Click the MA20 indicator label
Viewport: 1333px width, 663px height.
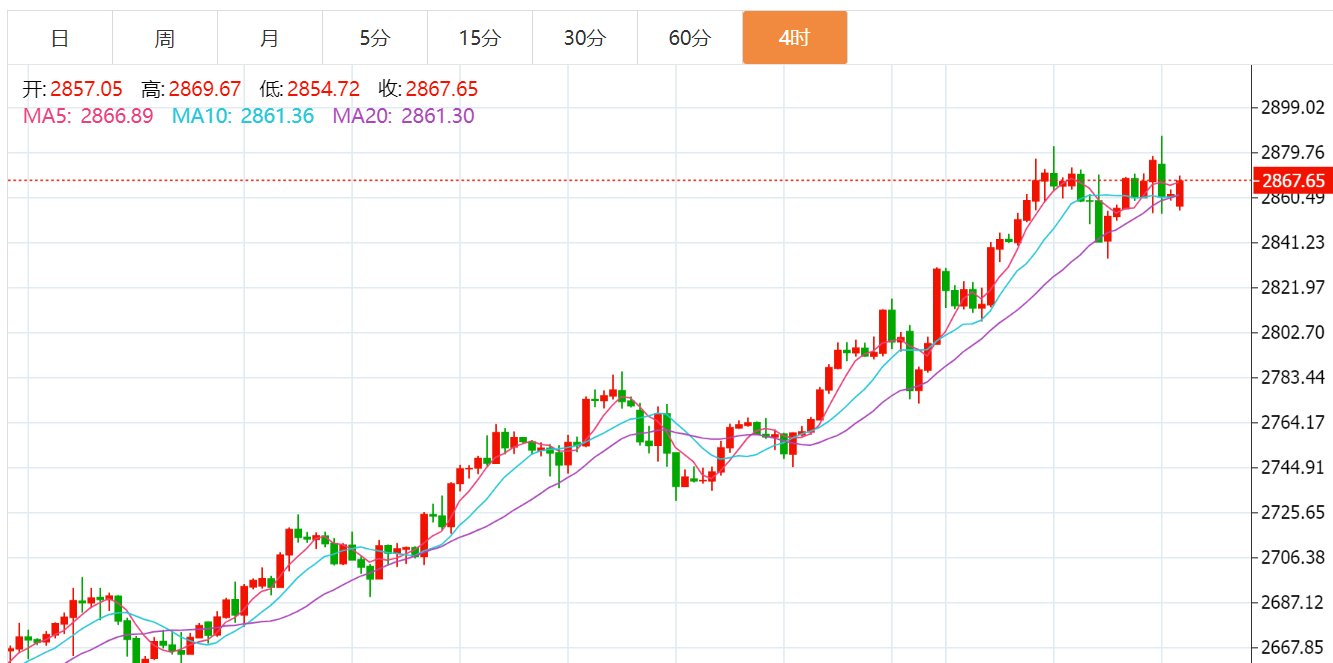(403, 116)
